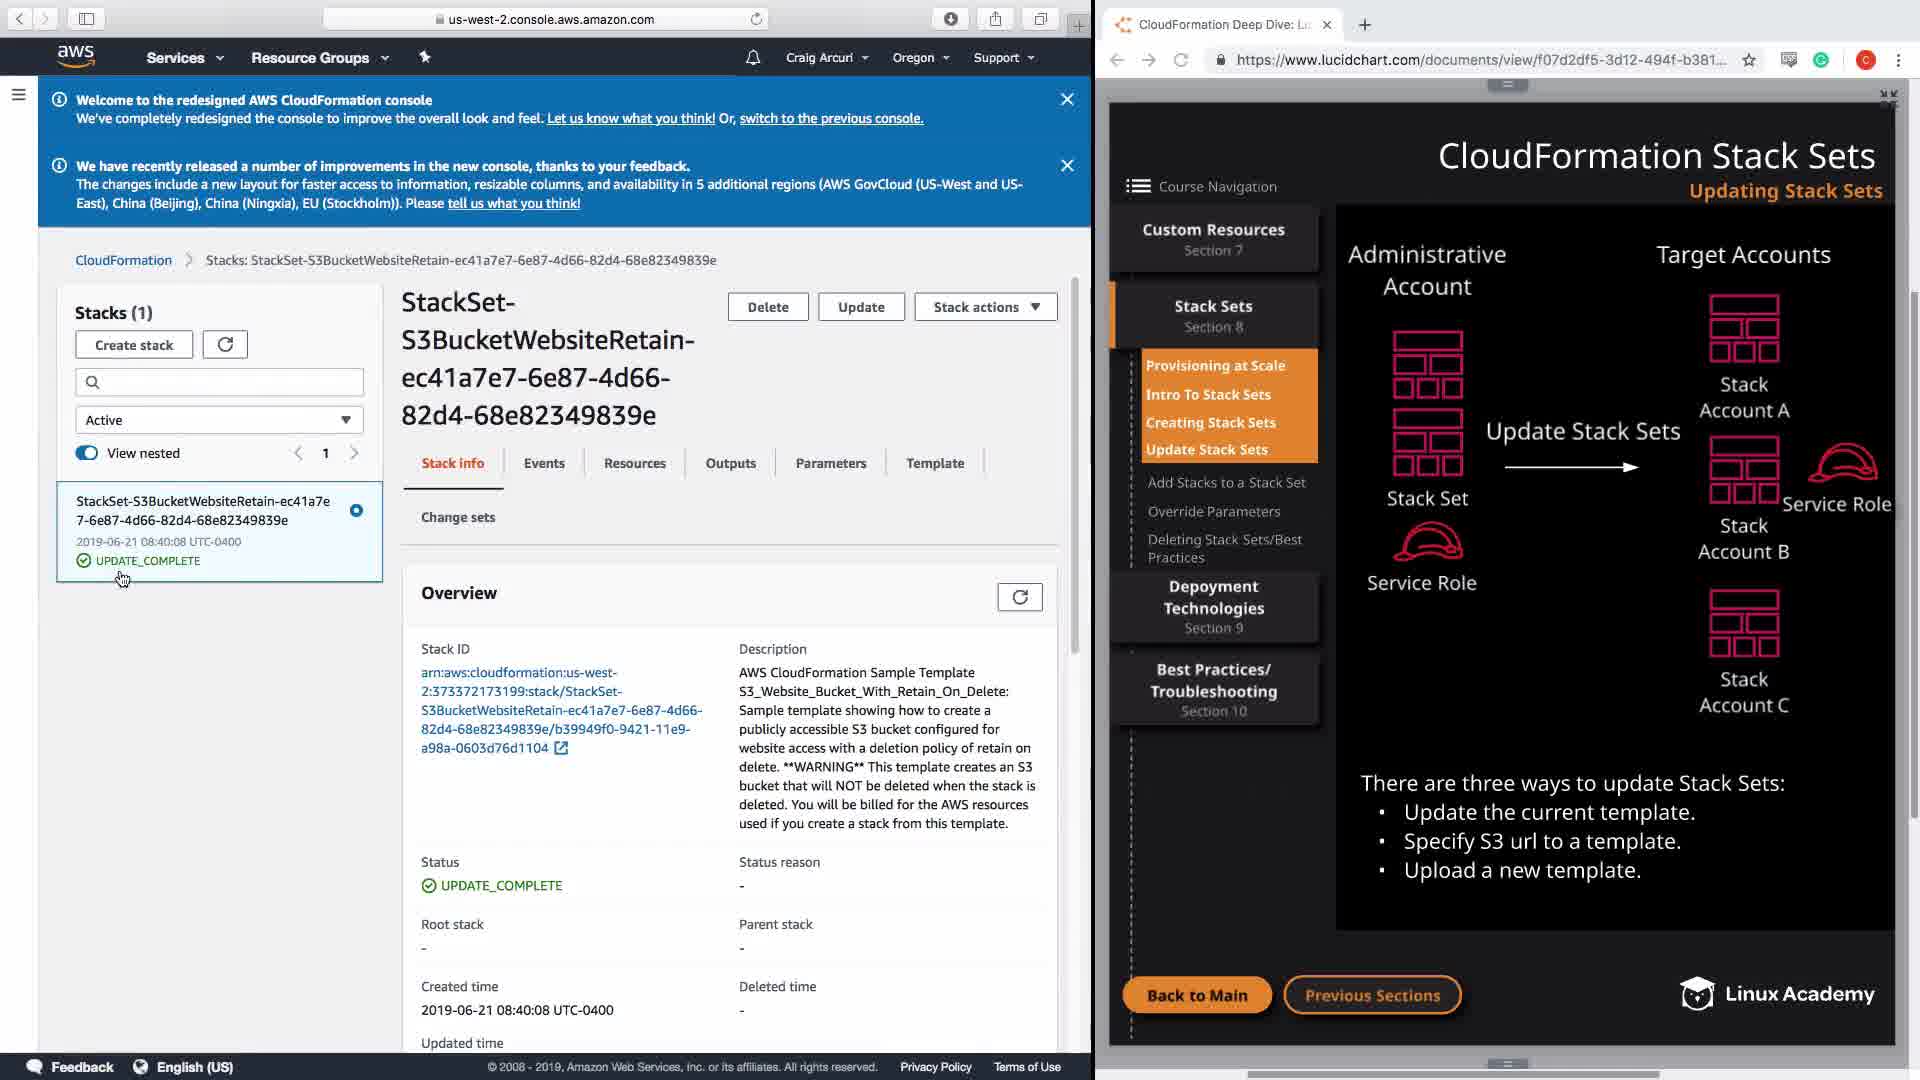Screen dimensions: 1920x1080
Task: Click the stacks search input field
Action: pyautogui.click(x=219, y=382)
